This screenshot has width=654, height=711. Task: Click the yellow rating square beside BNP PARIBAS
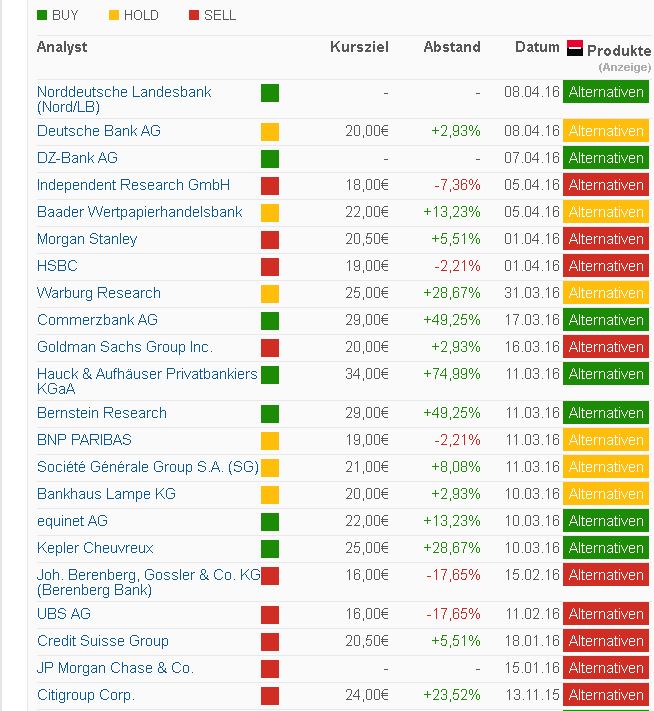pyautogui.click(x=269, y=441)
